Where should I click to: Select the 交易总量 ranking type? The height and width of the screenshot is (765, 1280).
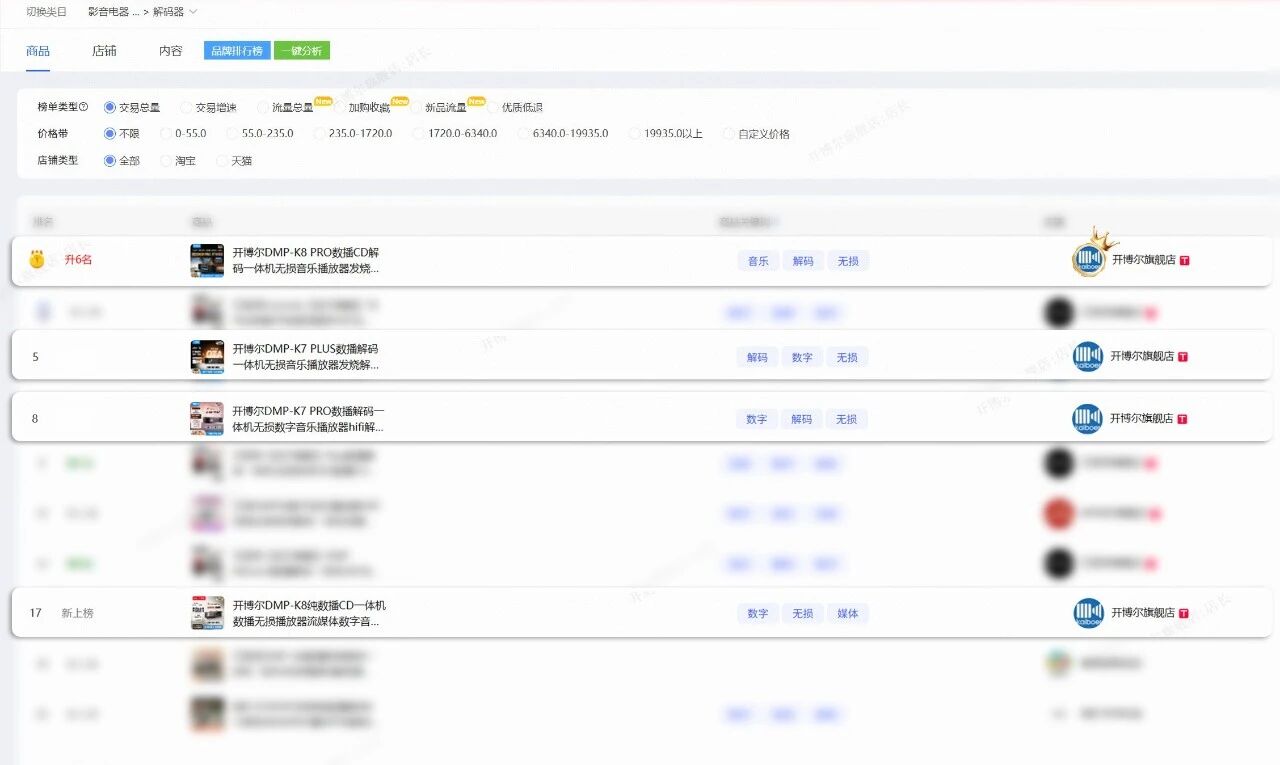click(132, 107)
